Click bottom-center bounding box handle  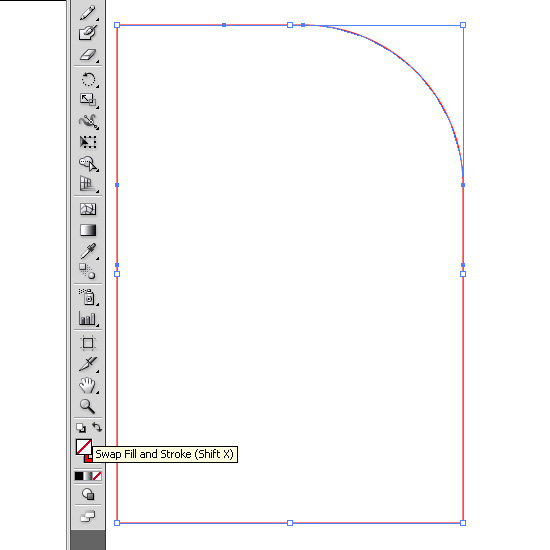point(290,523)
